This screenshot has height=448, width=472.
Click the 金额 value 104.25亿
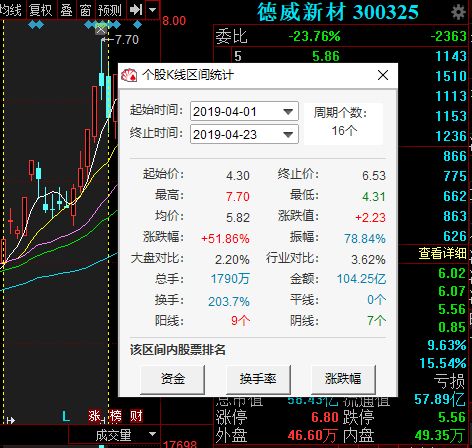361,279
